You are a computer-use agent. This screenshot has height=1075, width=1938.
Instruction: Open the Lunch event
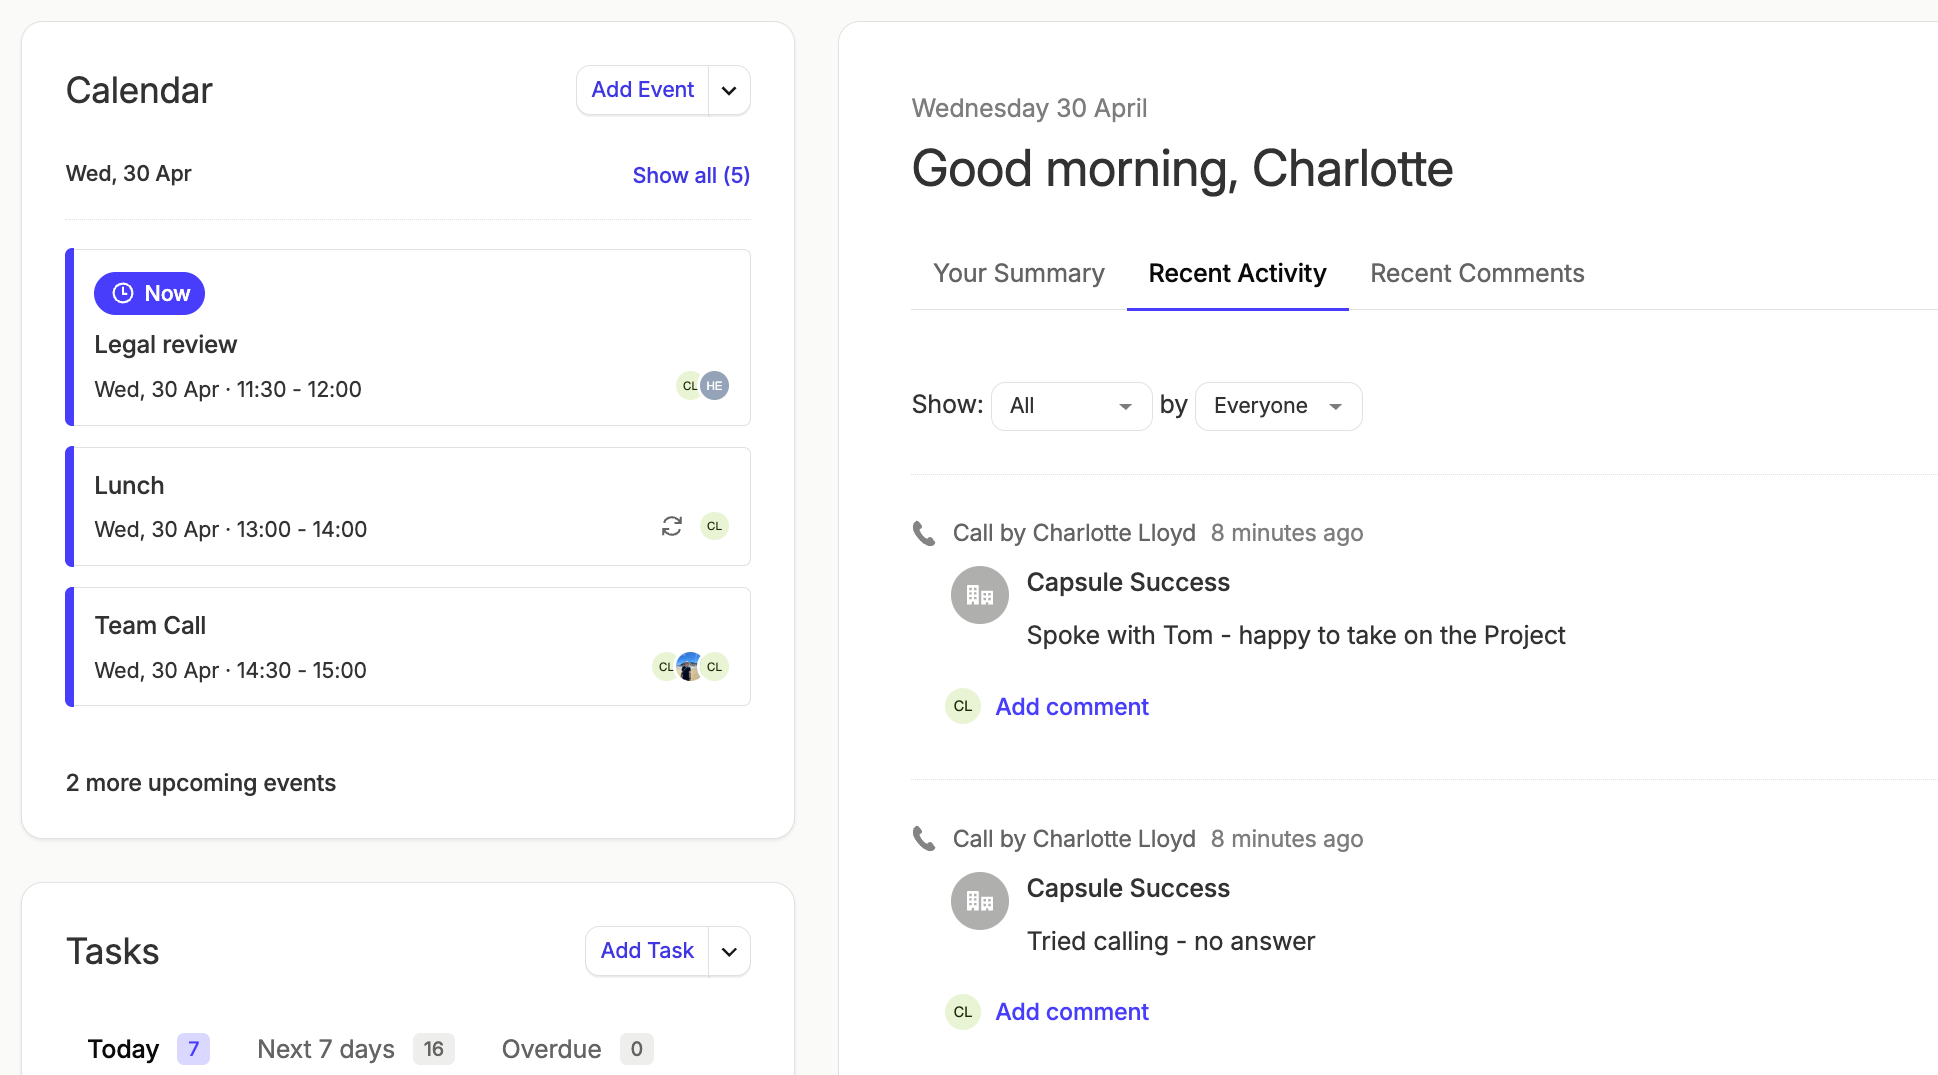click(408, 506)
